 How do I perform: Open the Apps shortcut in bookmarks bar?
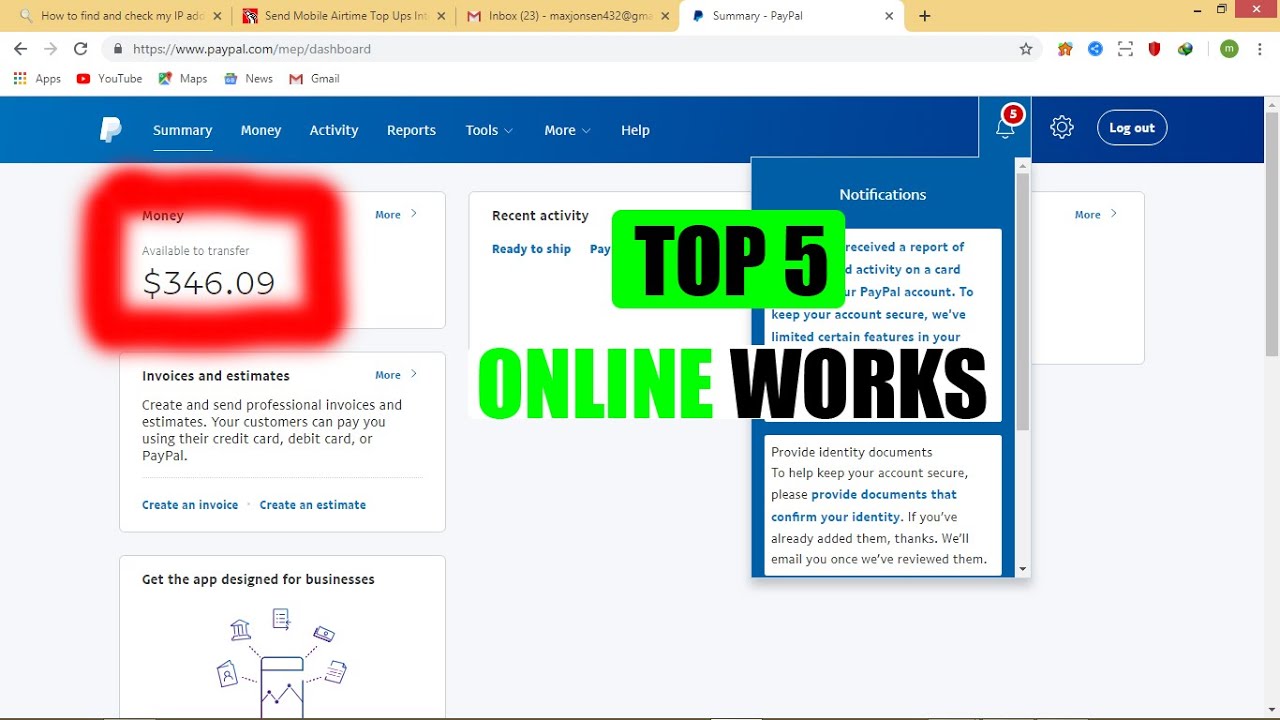(37, 78)
